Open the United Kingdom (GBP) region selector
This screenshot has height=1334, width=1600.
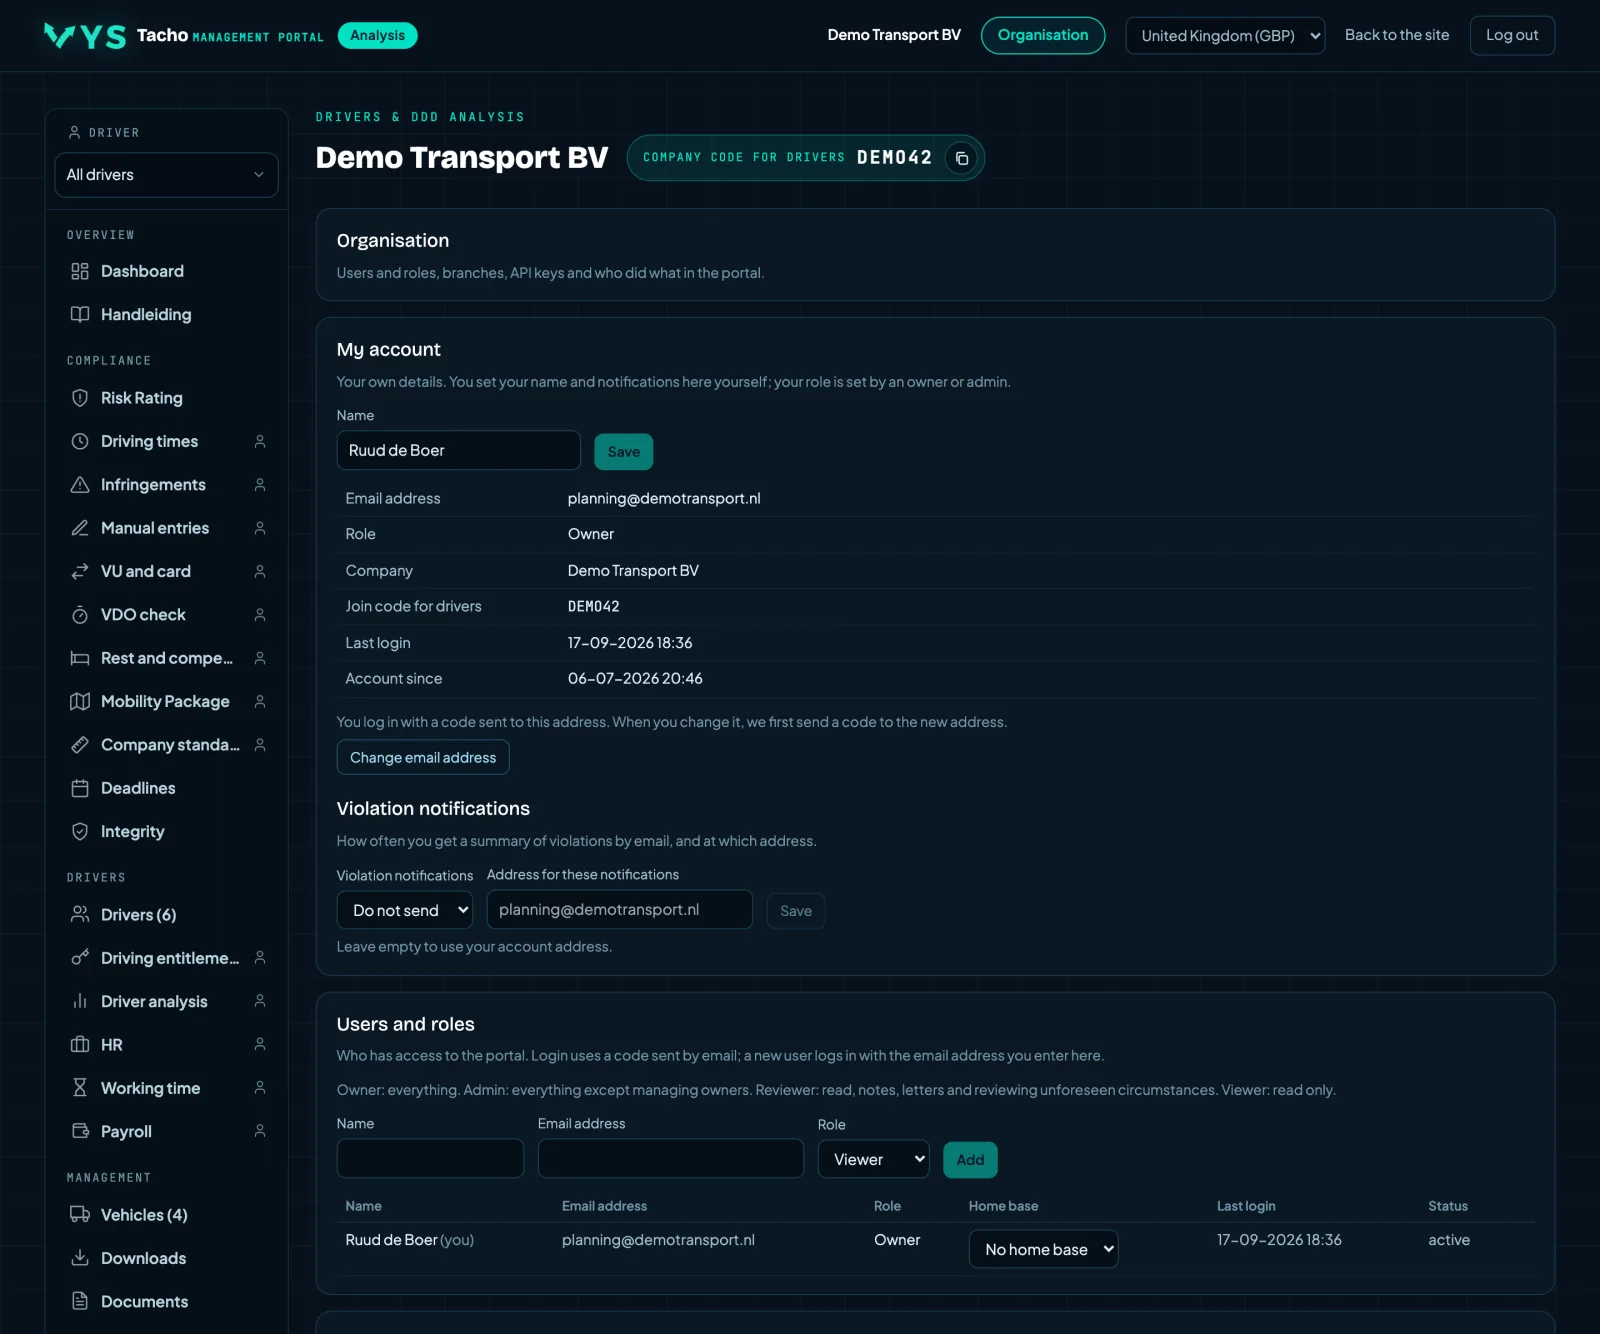point(1225,36)
